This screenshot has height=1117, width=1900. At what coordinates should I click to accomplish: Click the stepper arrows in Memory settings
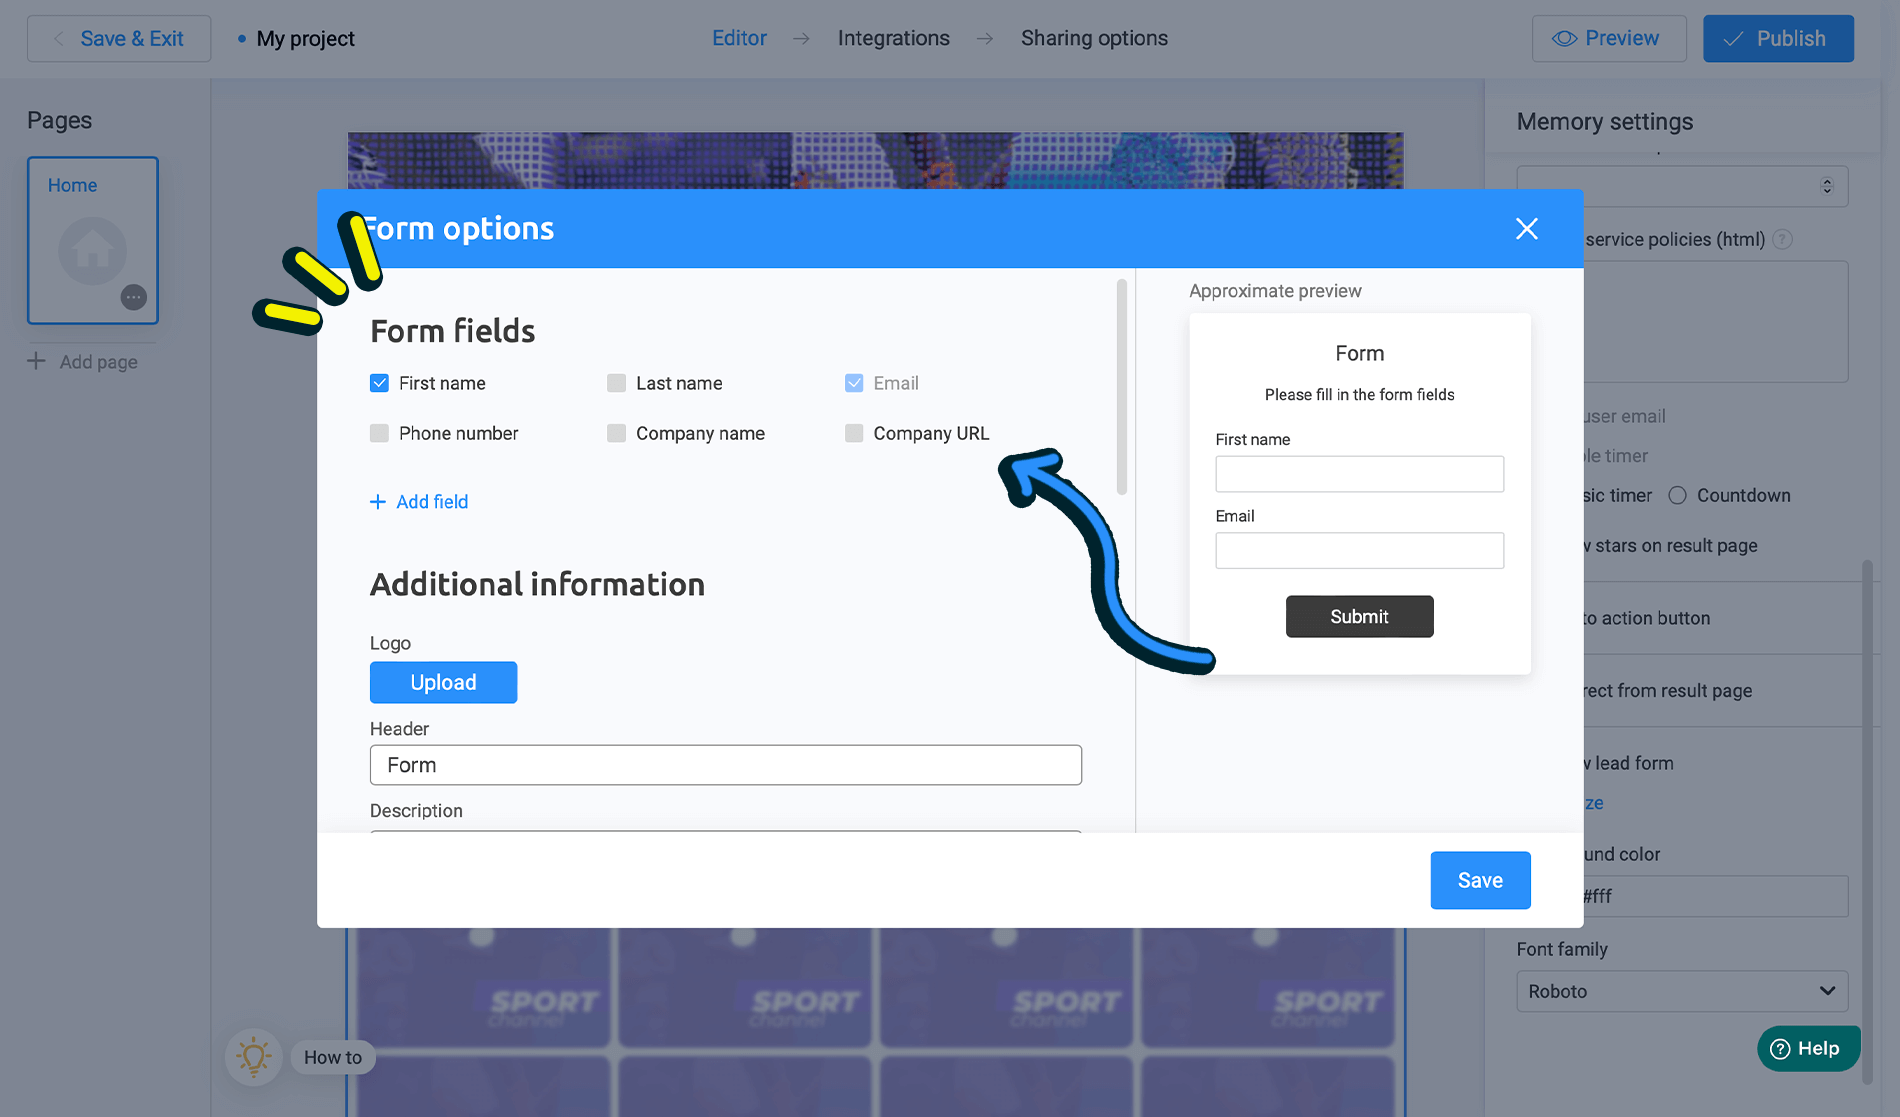pos(1827,186)
